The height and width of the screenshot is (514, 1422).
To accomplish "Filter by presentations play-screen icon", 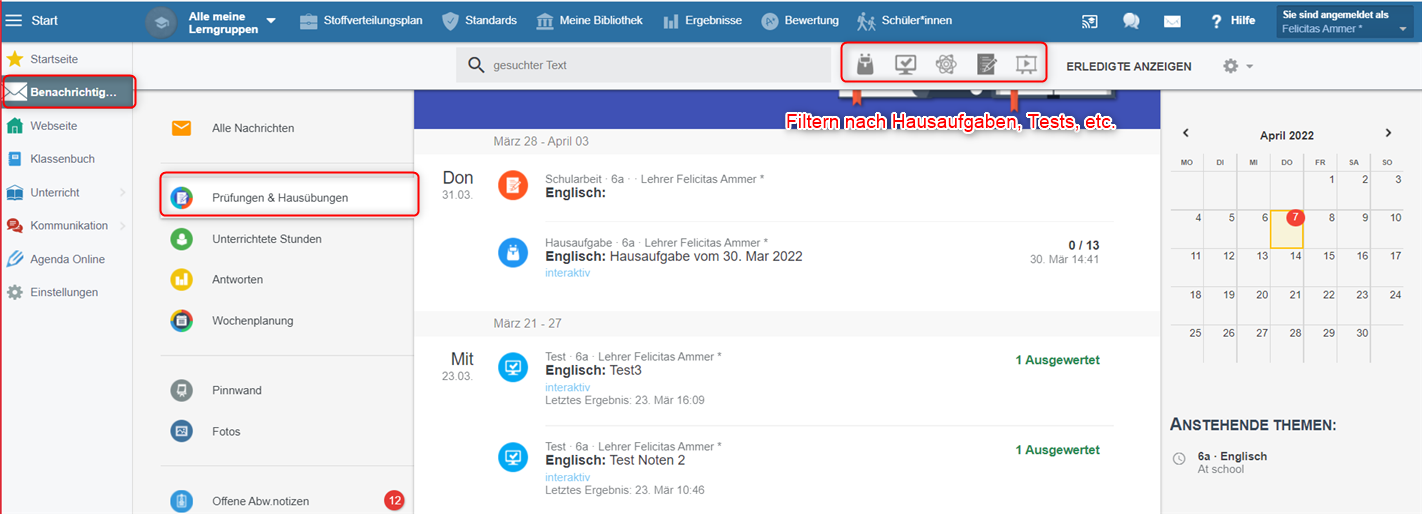I will click(x=1025, y=65).
